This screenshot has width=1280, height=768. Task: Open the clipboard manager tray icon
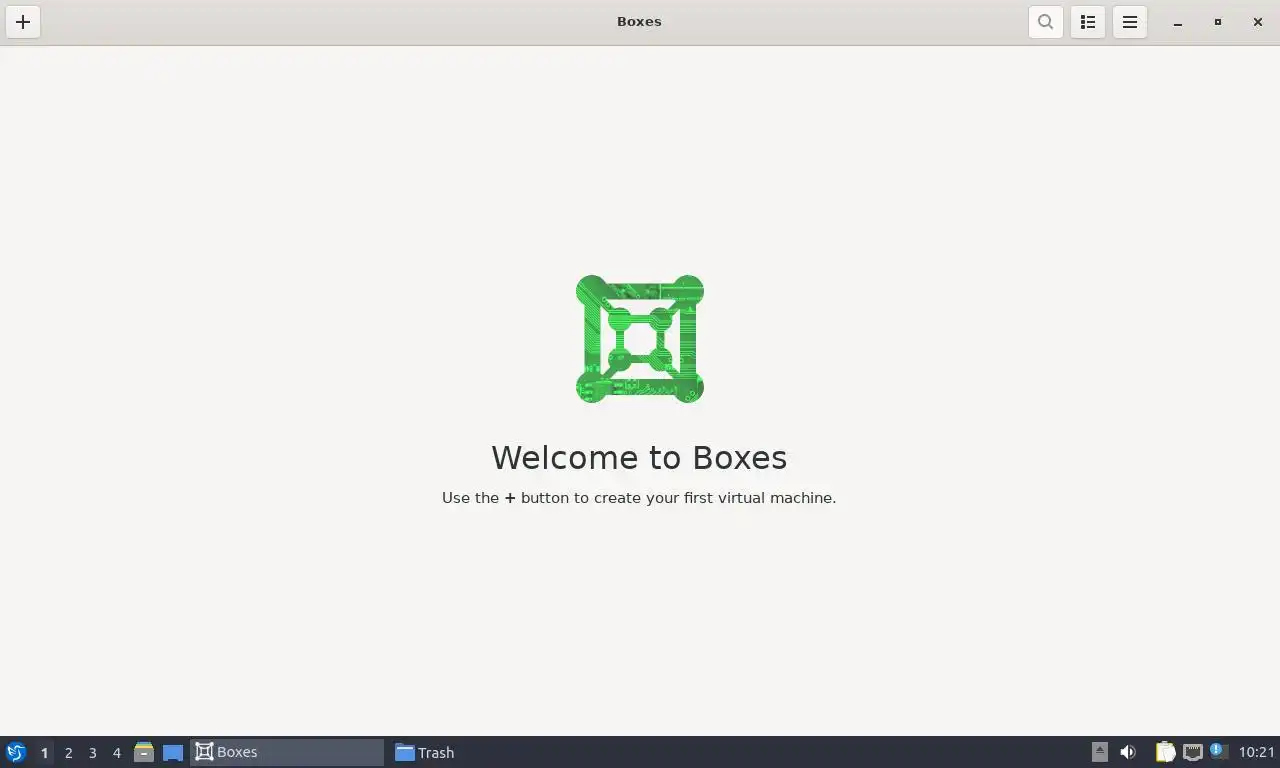(1166, 752)
